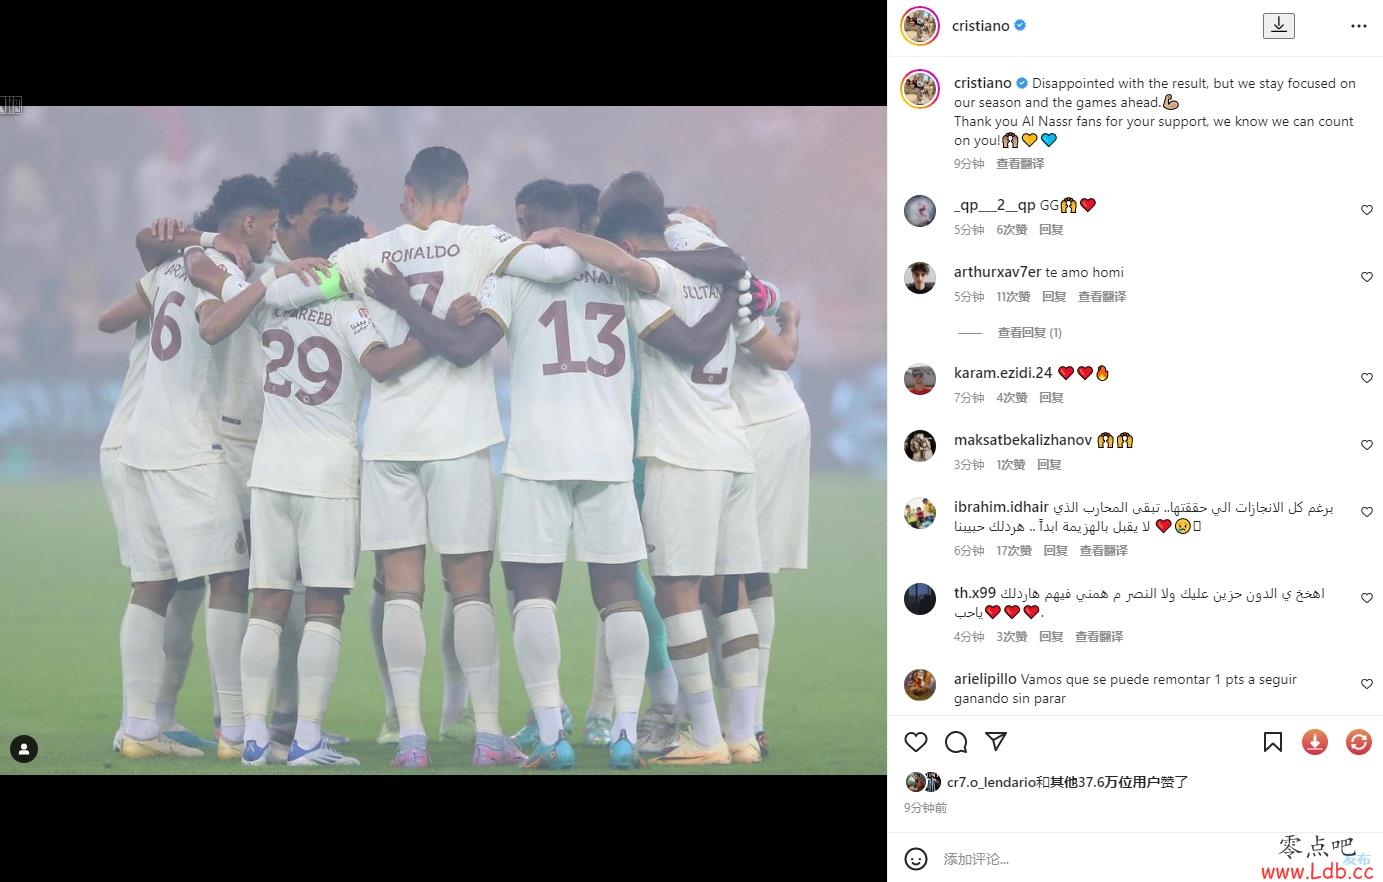Reply to maksatbekalizhanov's comment
Screen dimensions: 1383x882
1049,465
